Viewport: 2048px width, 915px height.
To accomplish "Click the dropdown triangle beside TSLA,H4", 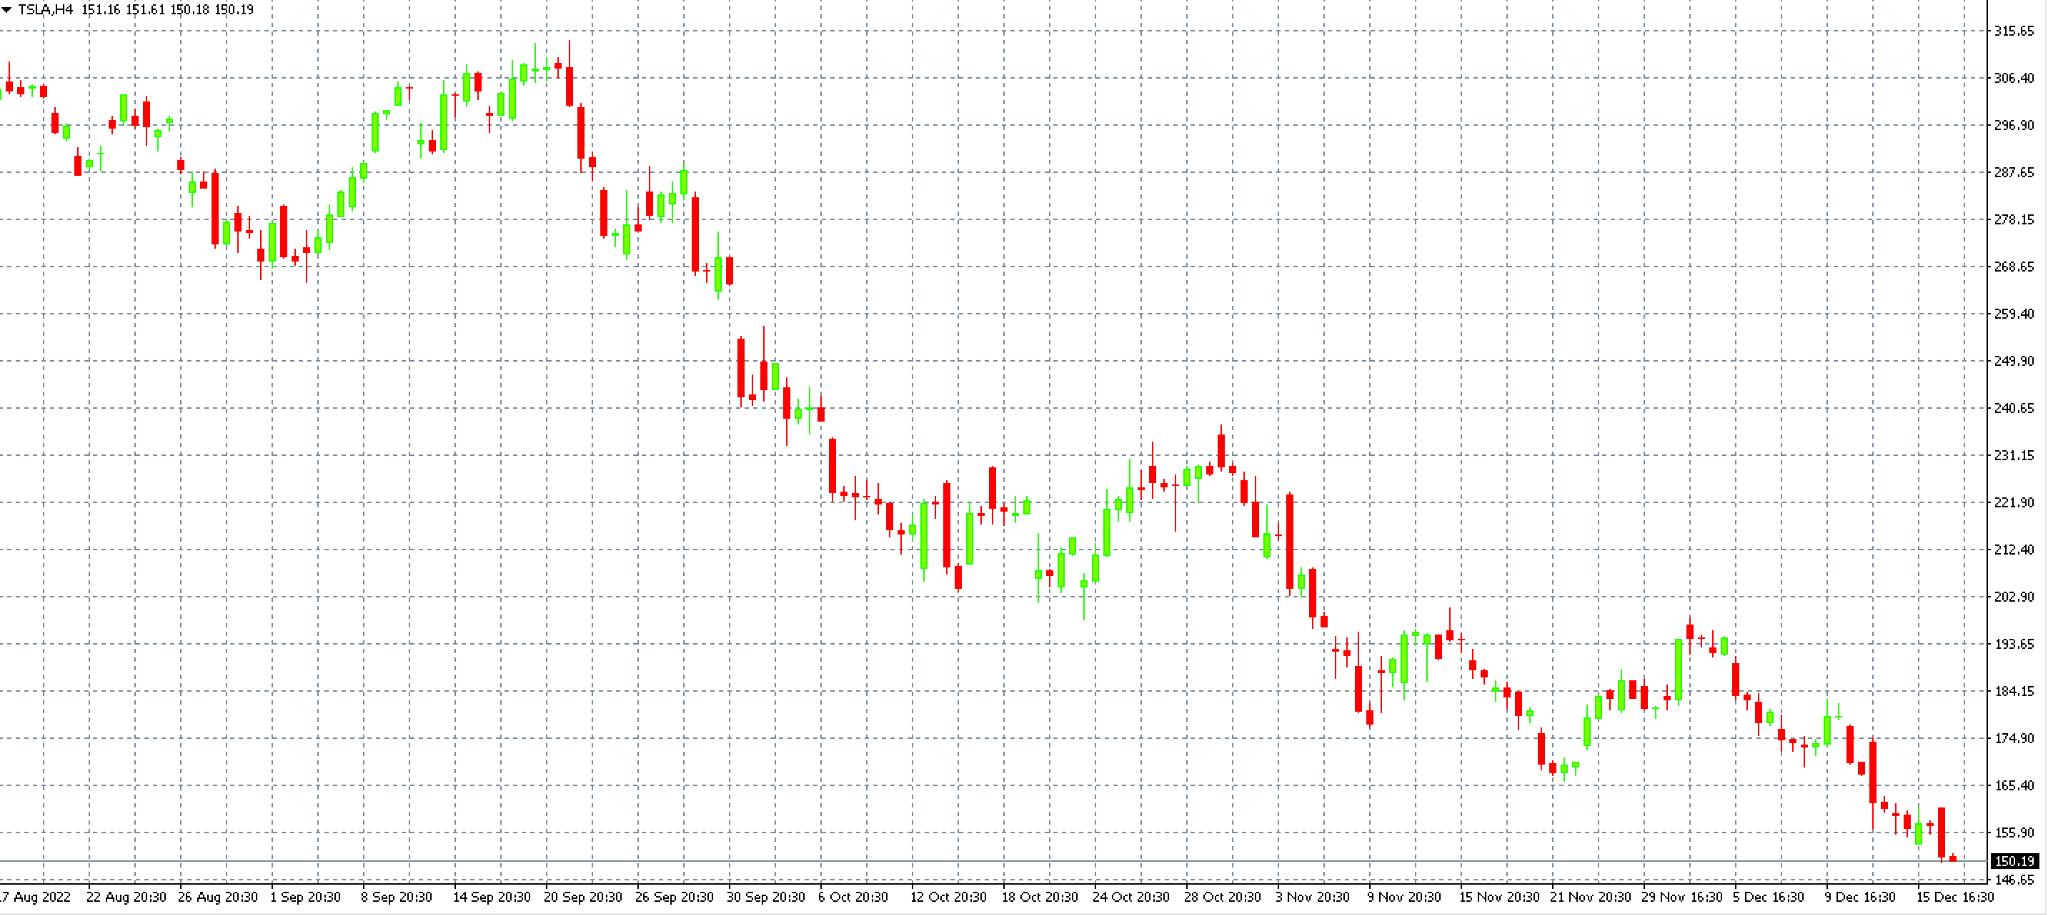I will tap(8, 10).
